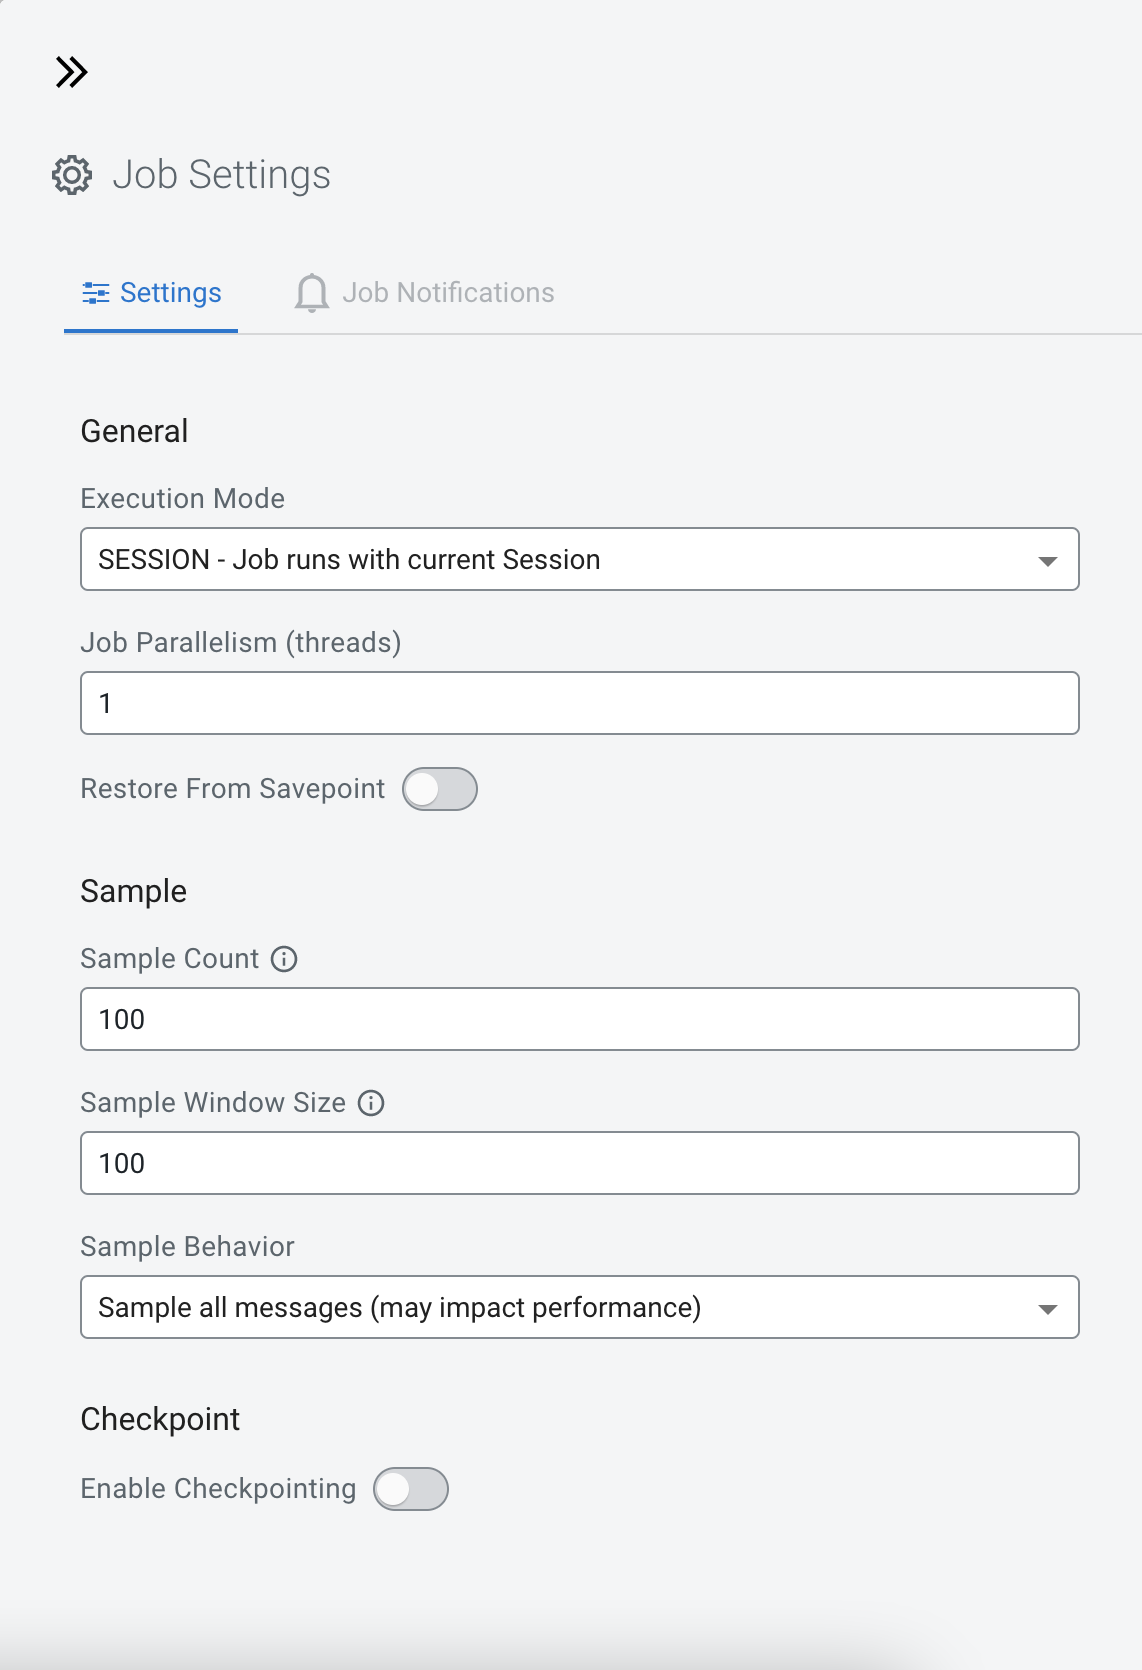Click the Enable Checkpointing label

[218, 1489]
